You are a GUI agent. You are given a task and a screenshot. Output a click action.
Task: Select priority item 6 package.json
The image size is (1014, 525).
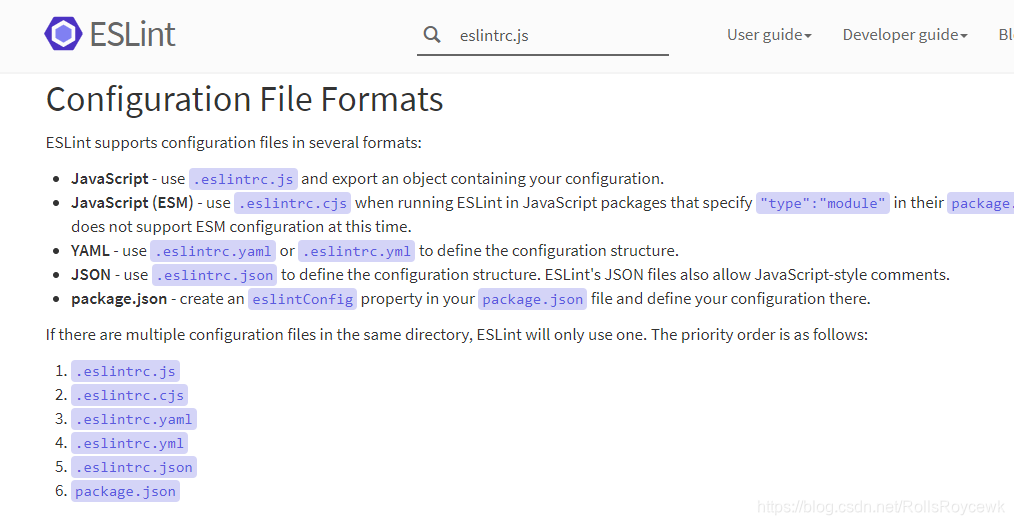(125, 491)
